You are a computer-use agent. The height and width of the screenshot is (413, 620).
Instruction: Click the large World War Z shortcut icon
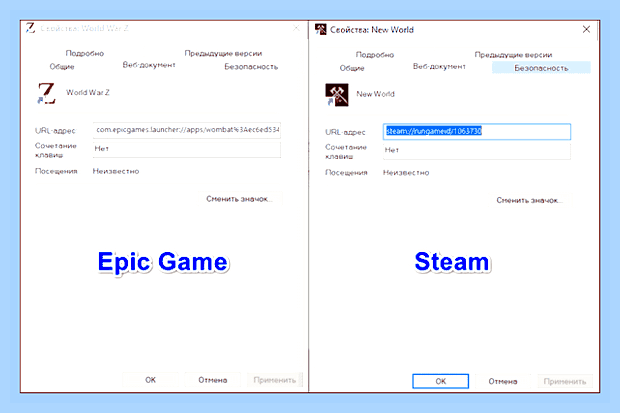click(46, 93)
